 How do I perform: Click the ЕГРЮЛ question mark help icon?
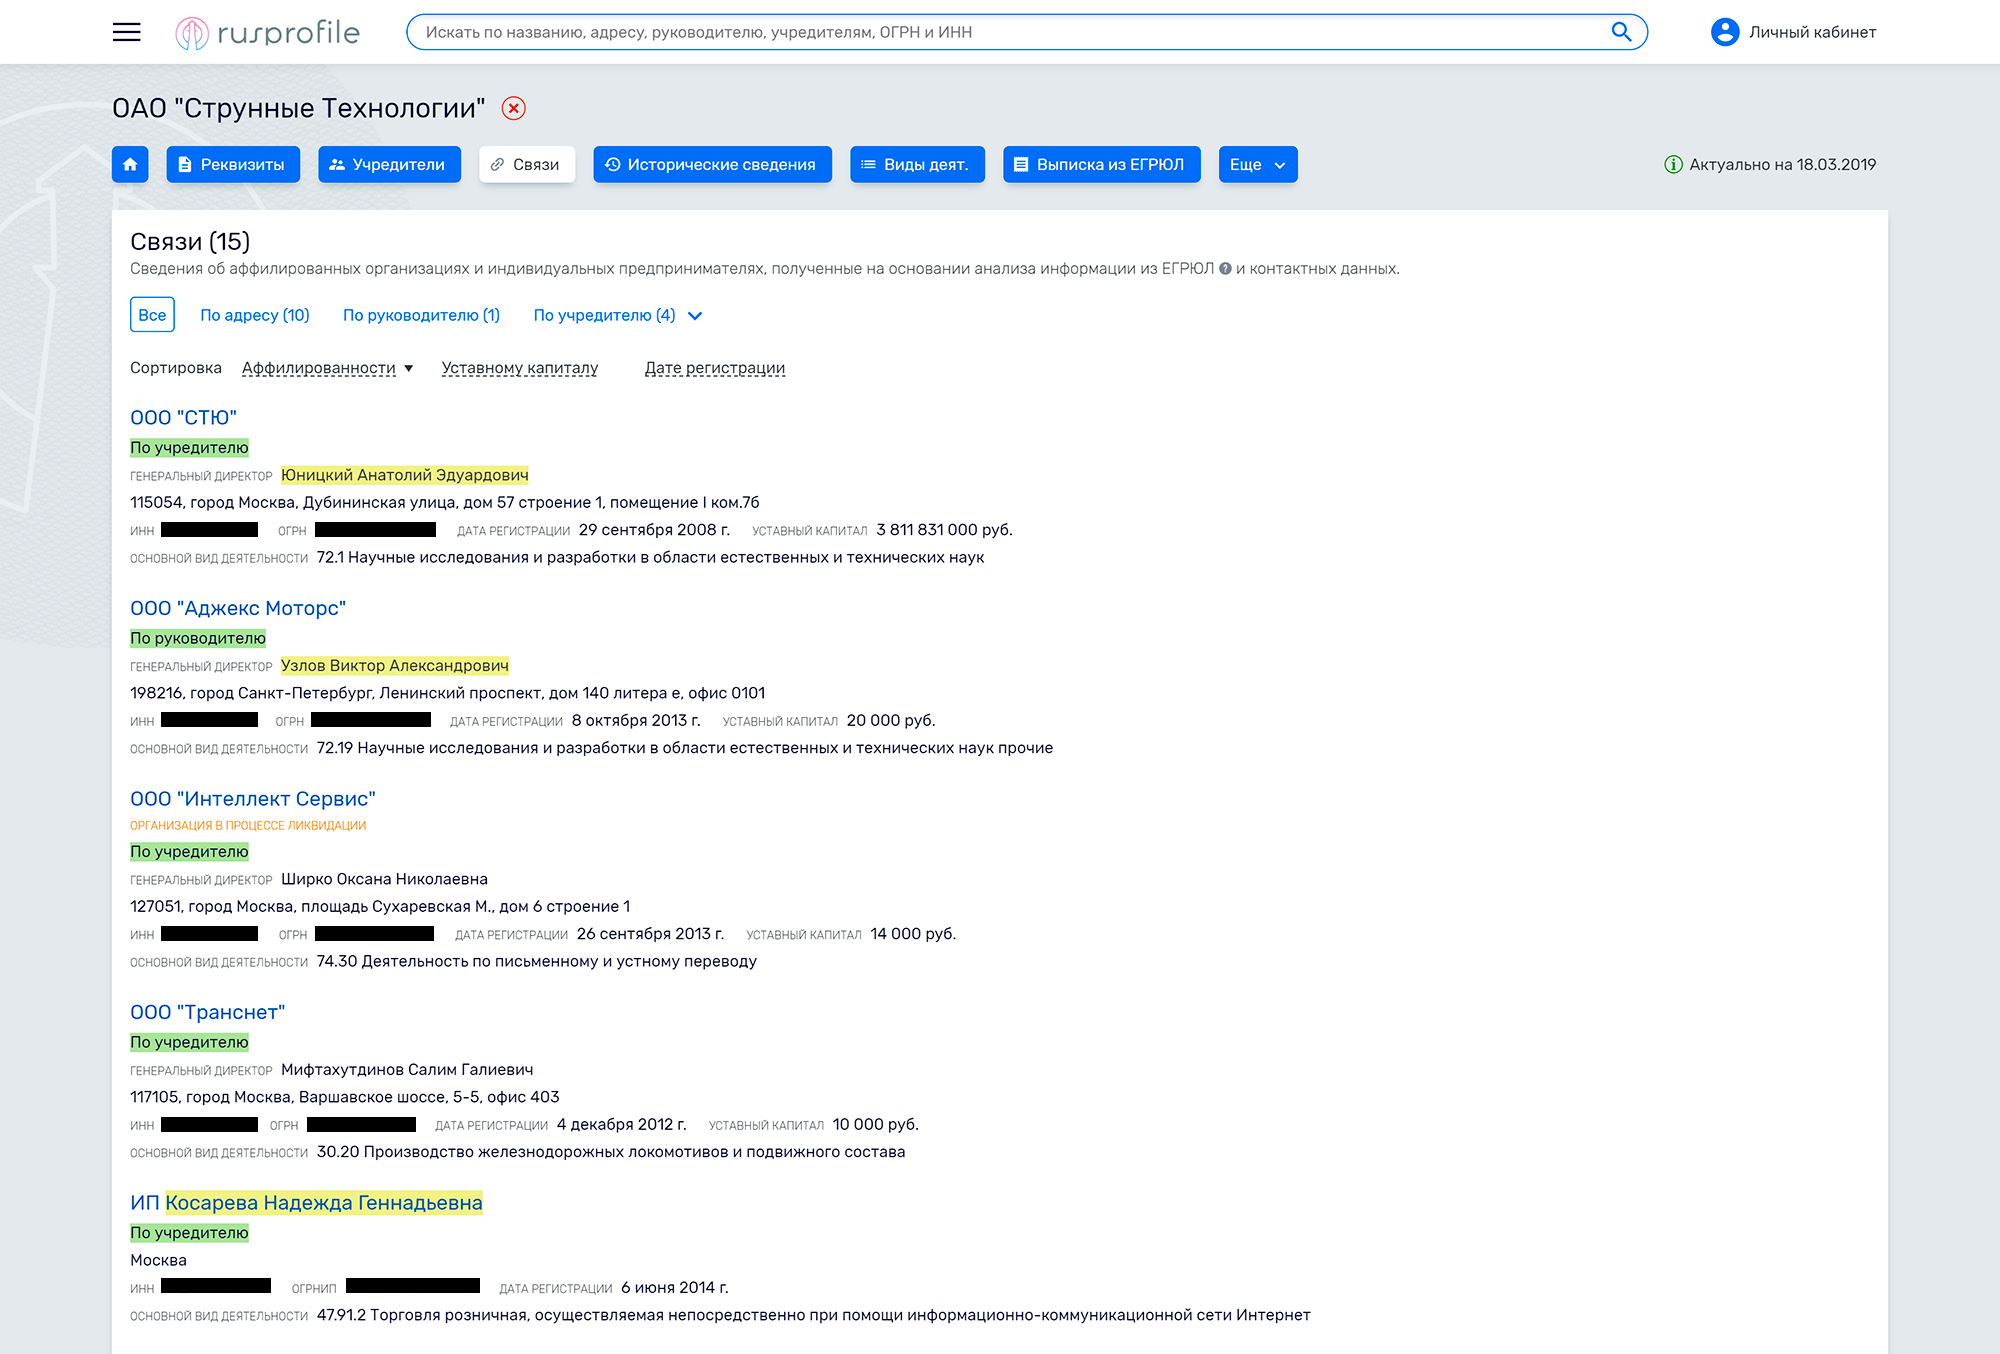coord(1225,268)
